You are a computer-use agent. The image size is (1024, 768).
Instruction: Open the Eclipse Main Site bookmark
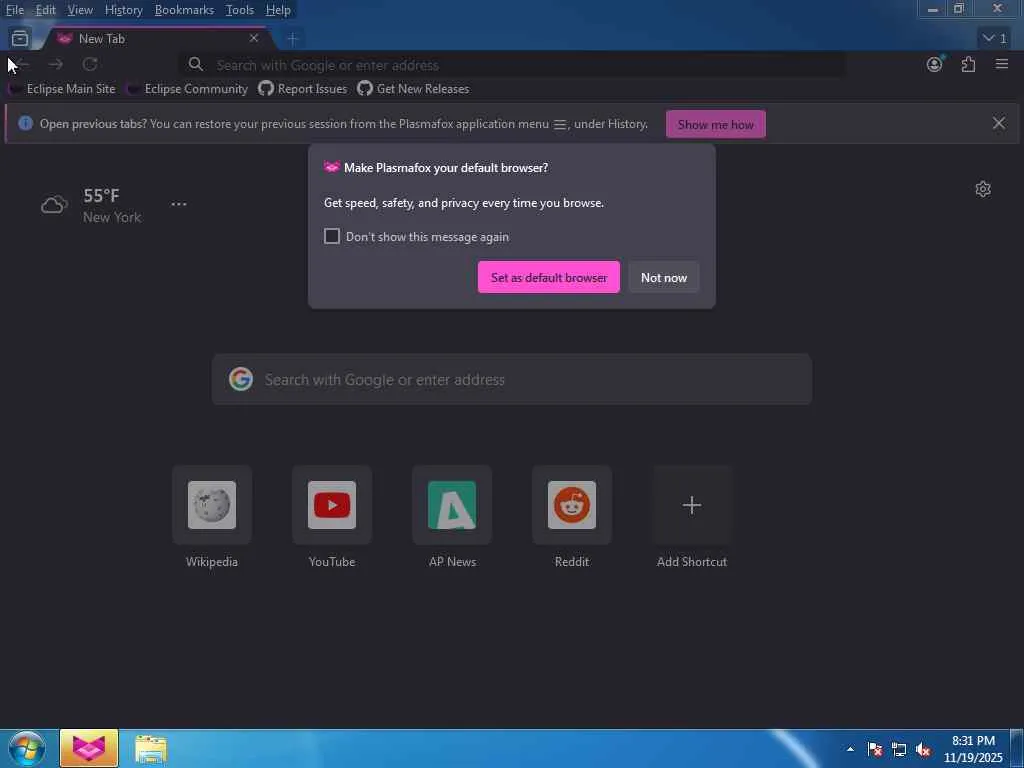[63, 89]
